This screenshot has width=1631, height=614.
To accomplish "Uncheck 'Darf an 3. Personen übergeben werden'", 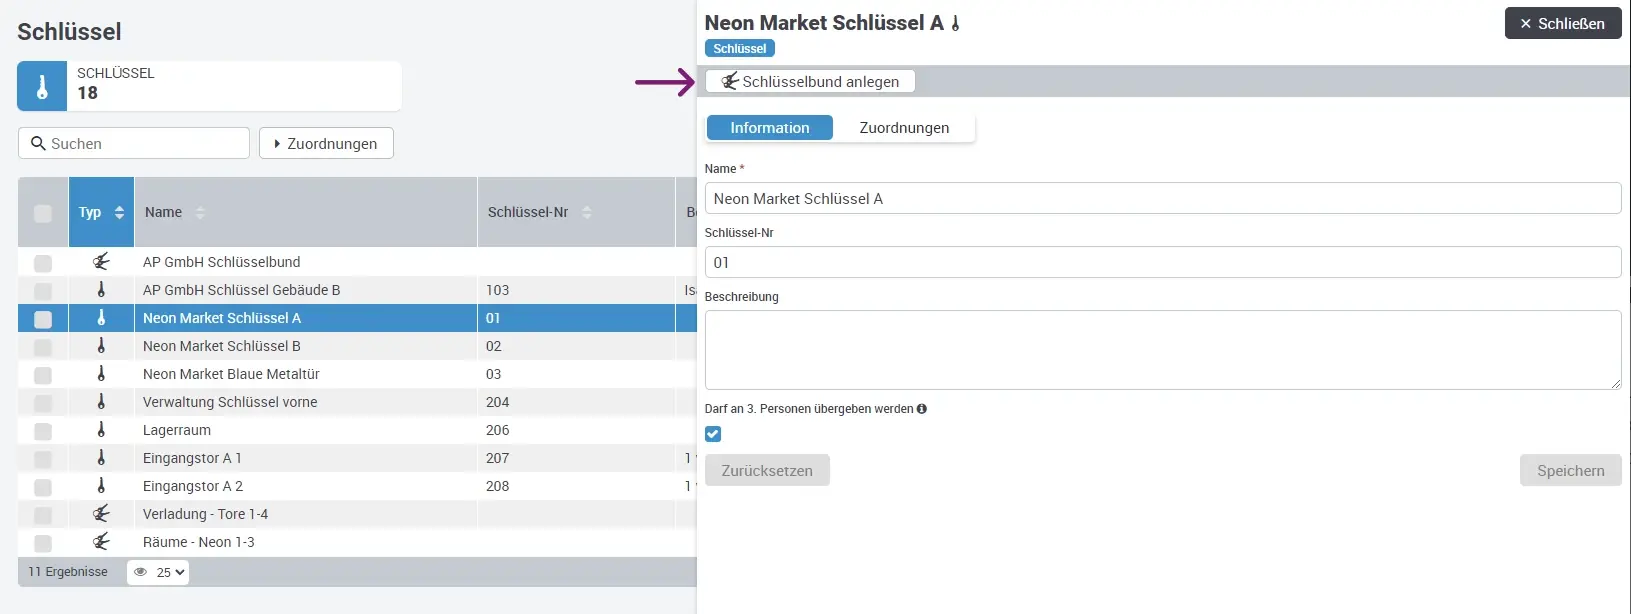I will tap(713, 434).
